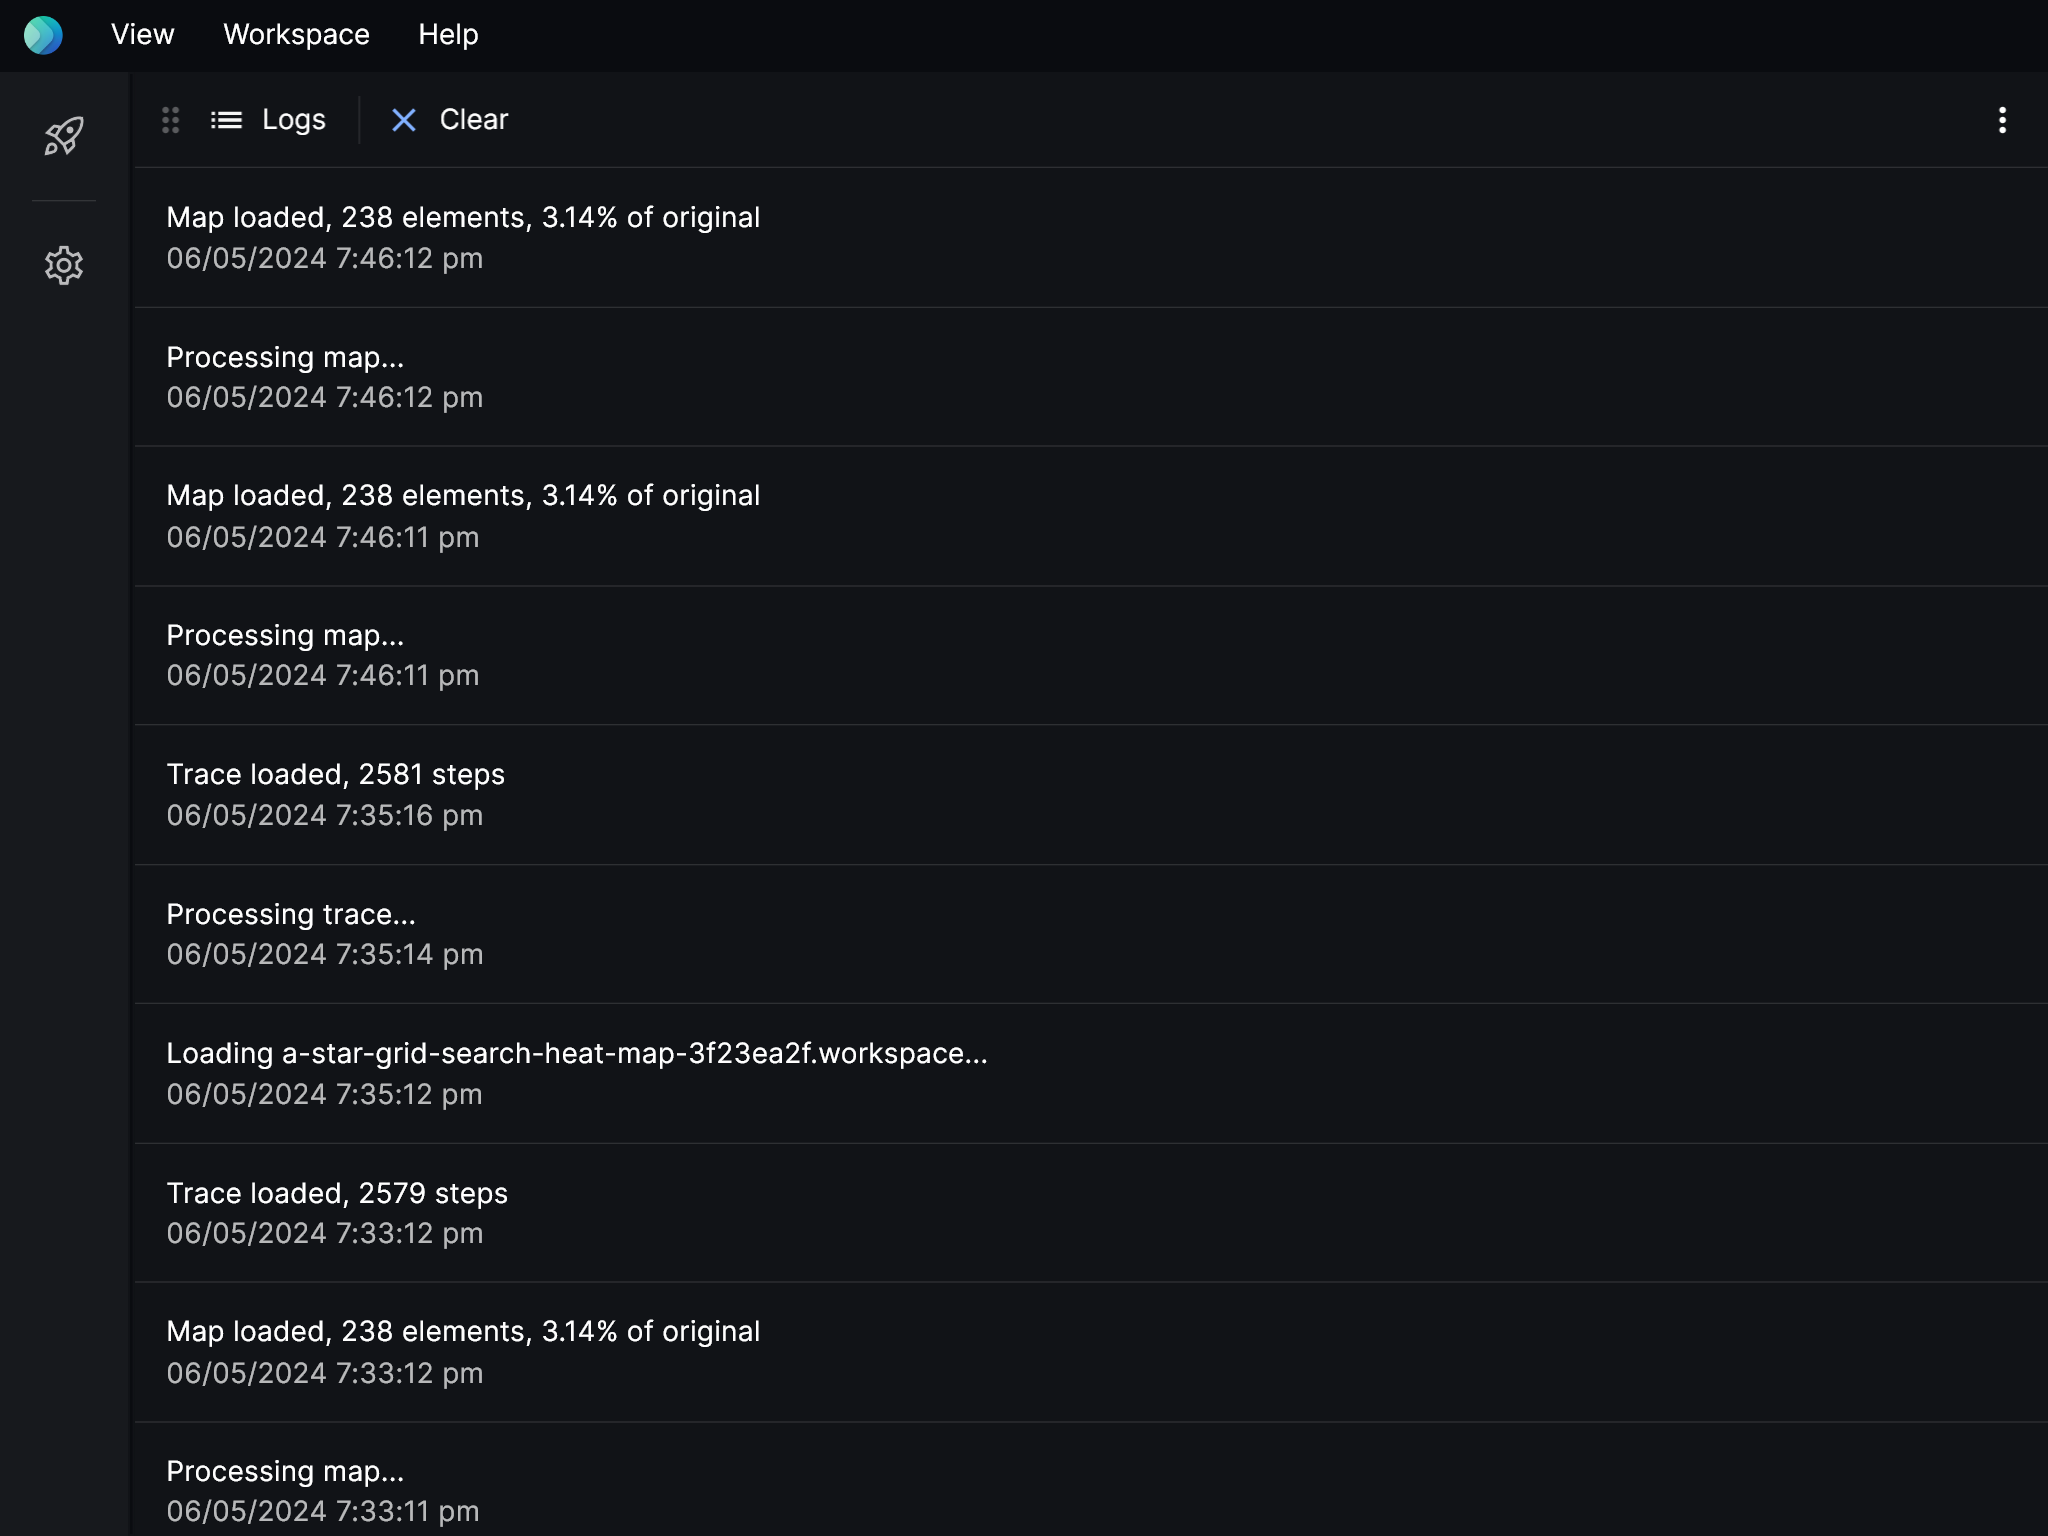
Task: Open the Workspace menu in menu bar
Action: pyautogui.click(x=295, y=34)
